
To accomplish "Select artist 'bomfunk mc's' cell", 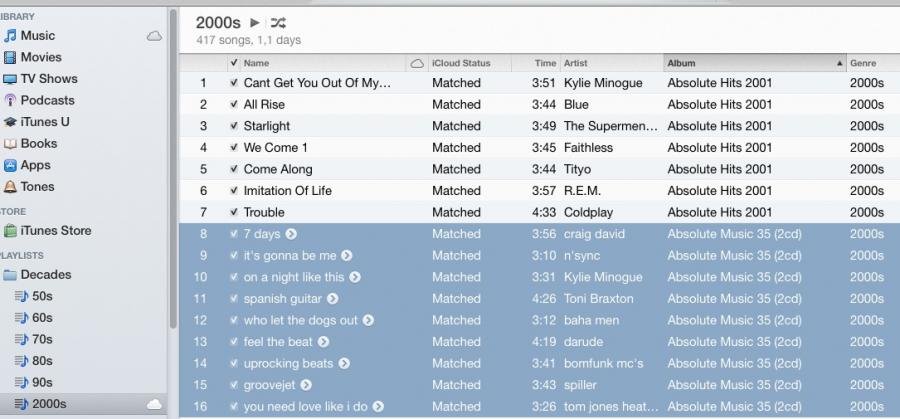I will pyautogui.click(x=604, y=364).
